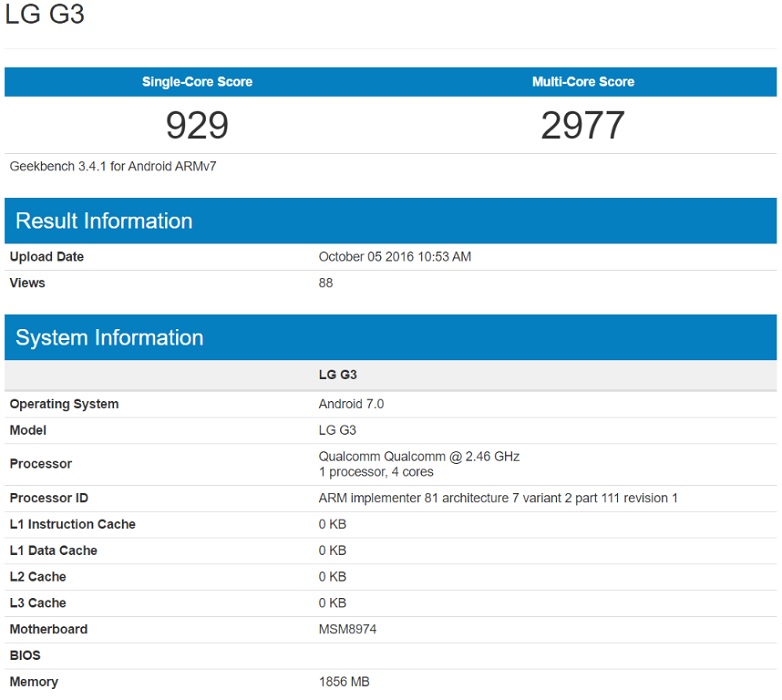Click the Upload Date label
This screenshot has width=782, height=700.
coord(46,257)
